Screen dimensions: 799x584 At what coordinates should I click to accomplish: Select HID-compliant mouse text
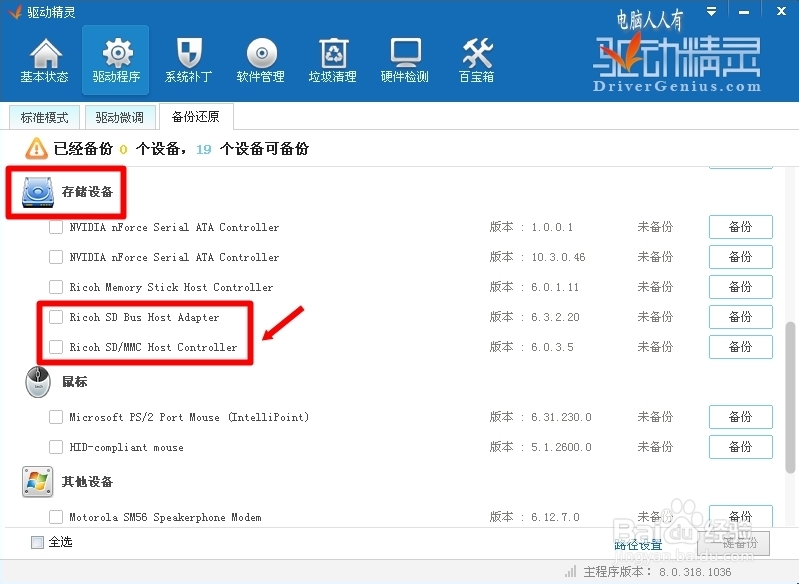126,447
